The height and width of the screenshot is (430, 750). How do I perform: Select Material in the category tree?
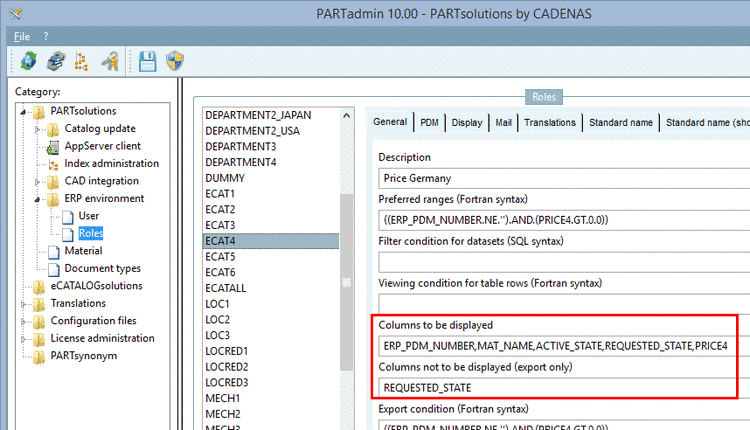[83, 251]
